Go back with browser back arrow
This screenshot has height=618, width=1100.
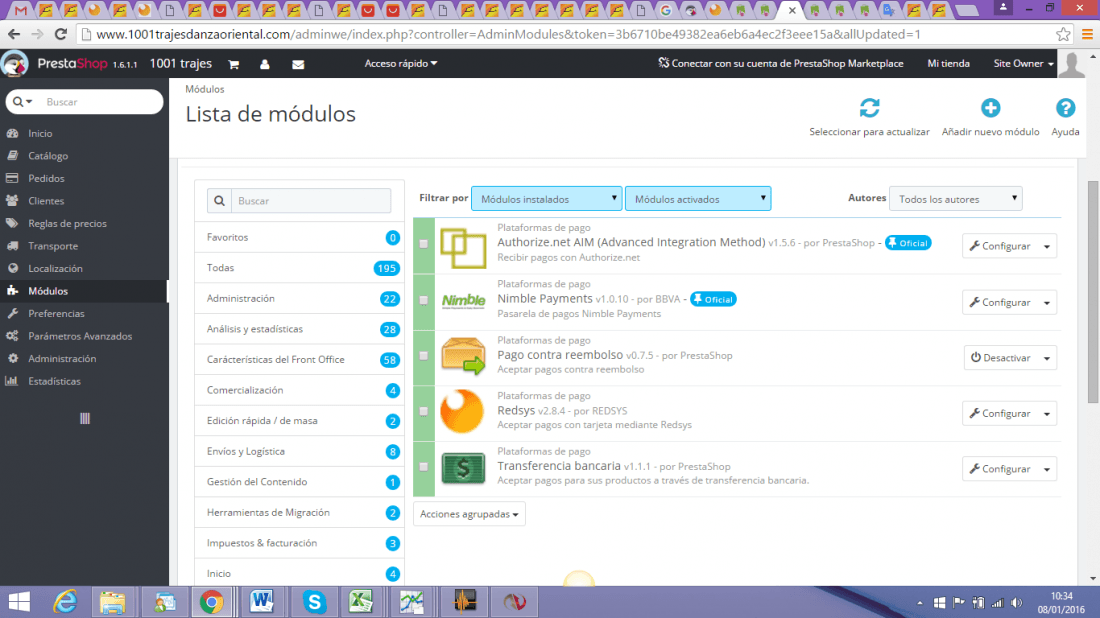click(14, 34)
